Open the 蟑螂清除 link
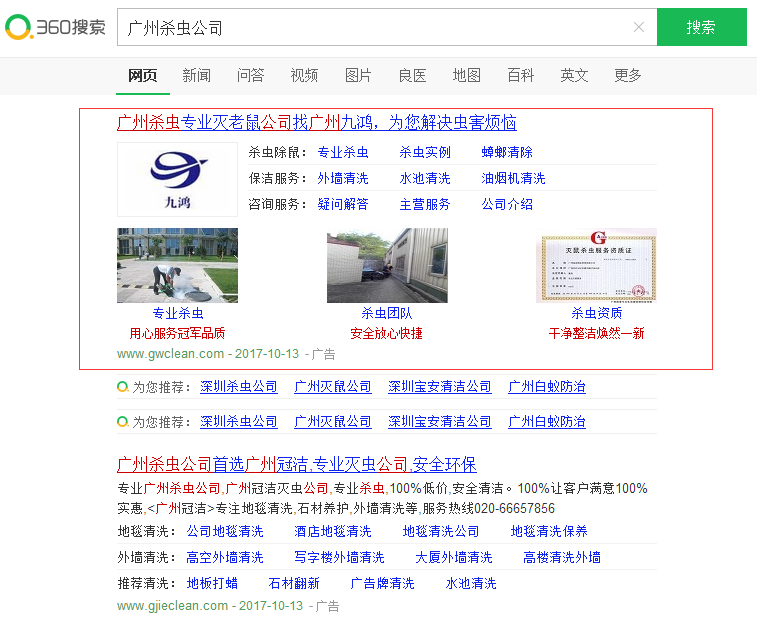This screenshot has width=757, height=618. pyautogui.click(x=507, y=153)
